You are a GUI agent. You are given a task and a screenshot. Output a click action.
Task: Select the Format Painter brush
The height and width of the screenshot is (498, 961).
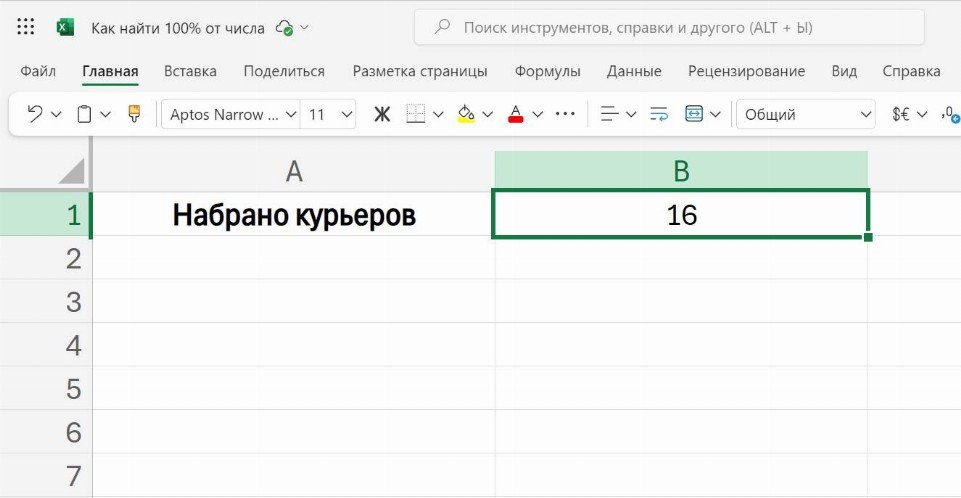tap(135, 114)
